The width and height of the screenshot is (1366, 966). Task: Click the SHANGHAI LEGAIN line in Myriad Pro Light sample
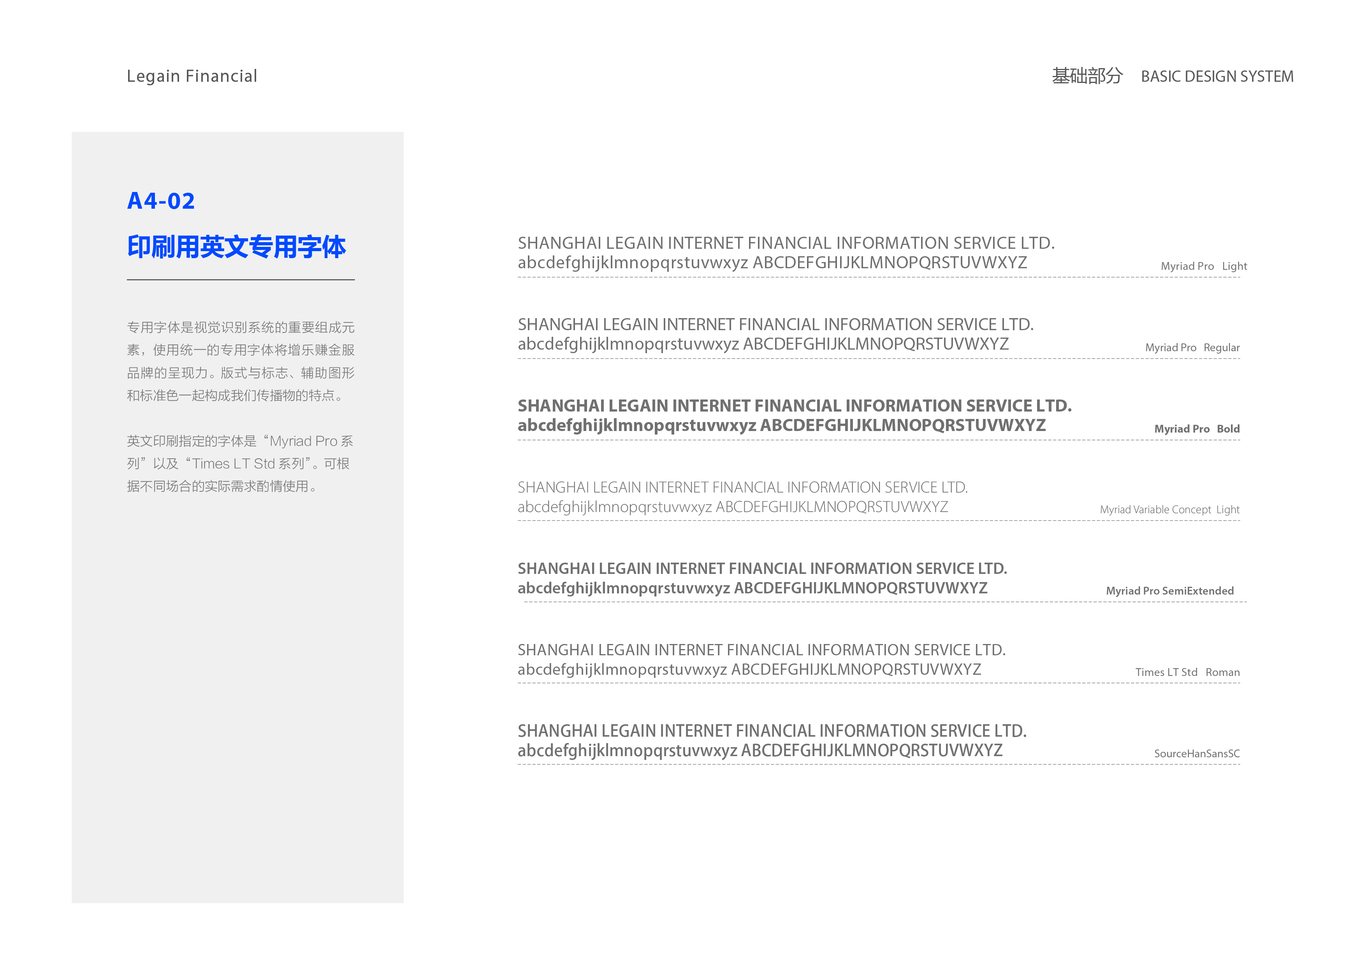[786, 243]
